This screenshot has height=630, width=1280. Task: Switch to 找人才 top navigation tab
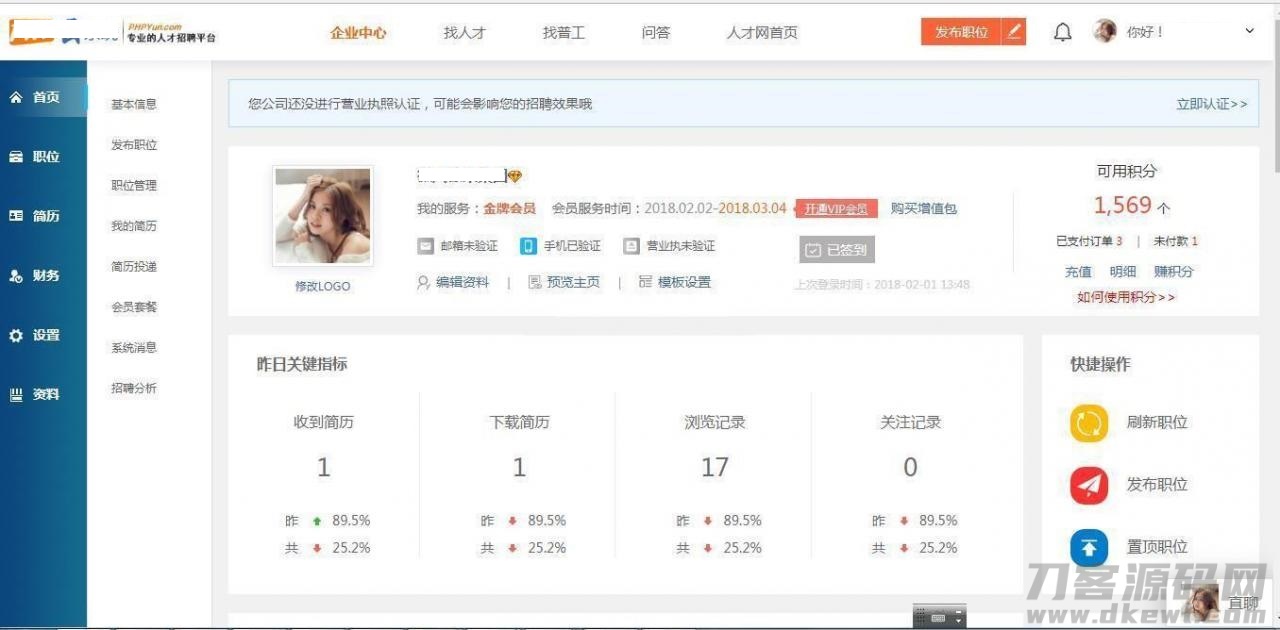(464, 33)
